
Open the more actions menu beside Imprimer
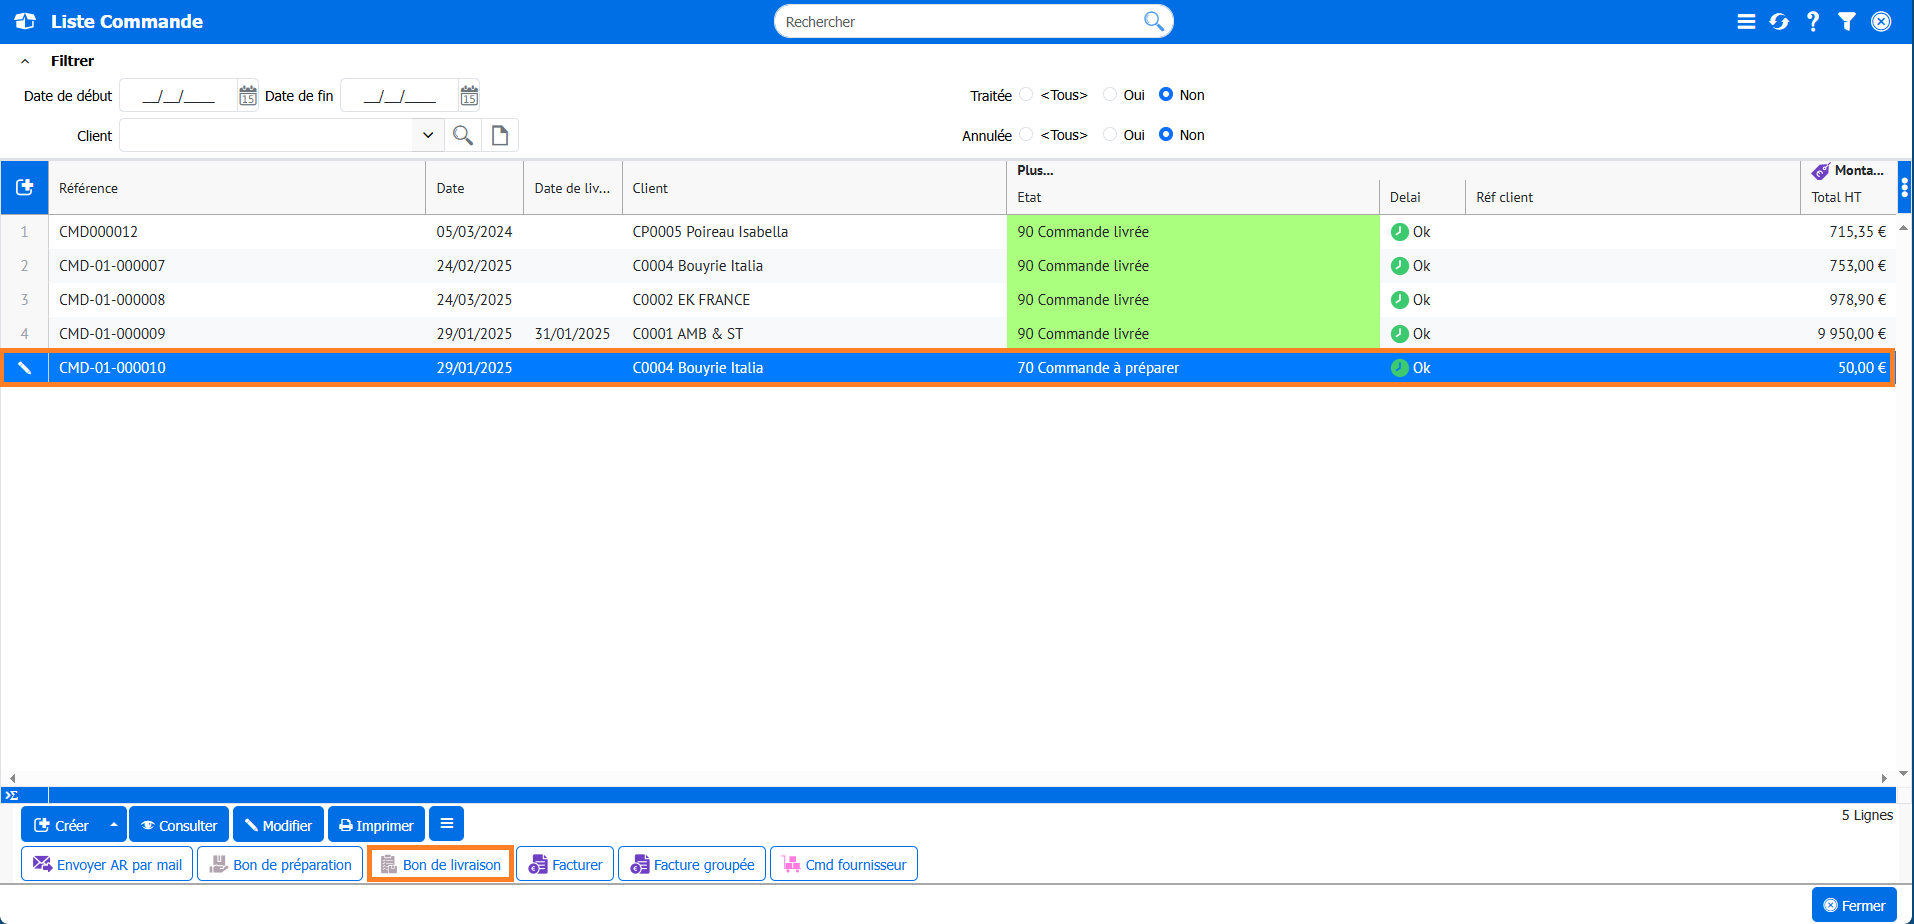pos(447,824)
